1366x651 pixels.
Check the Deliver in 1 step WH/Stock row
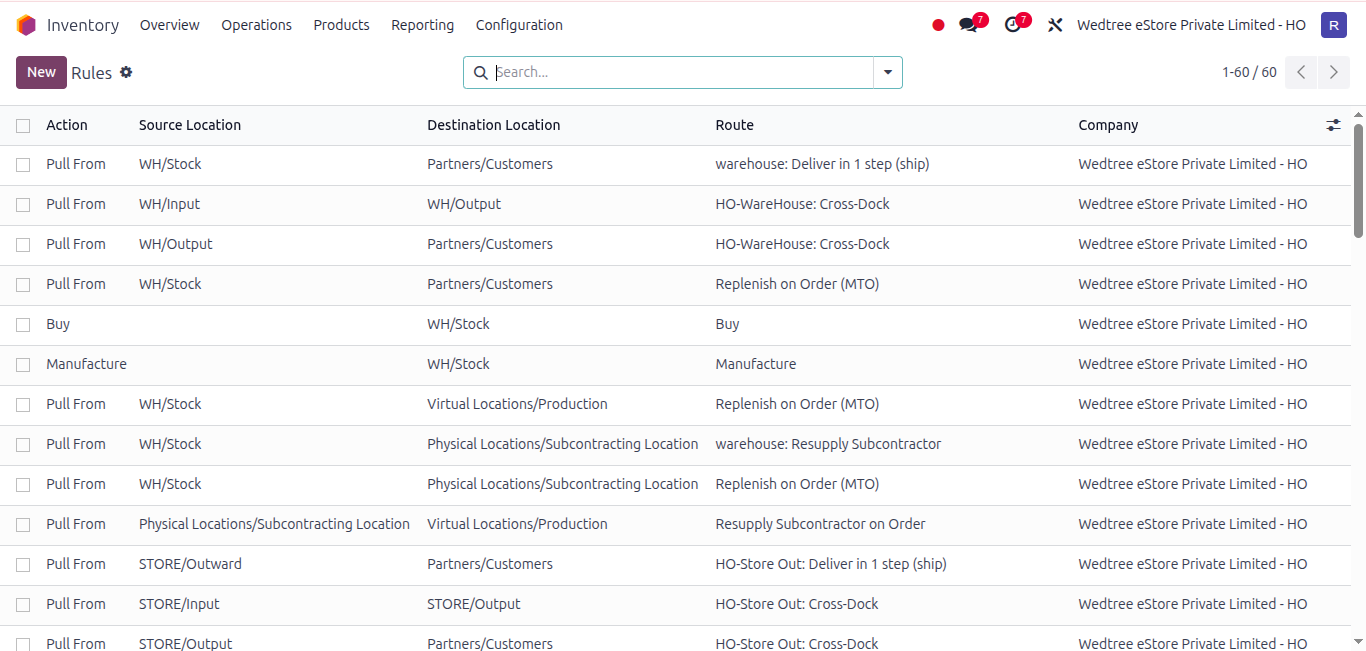23,164
